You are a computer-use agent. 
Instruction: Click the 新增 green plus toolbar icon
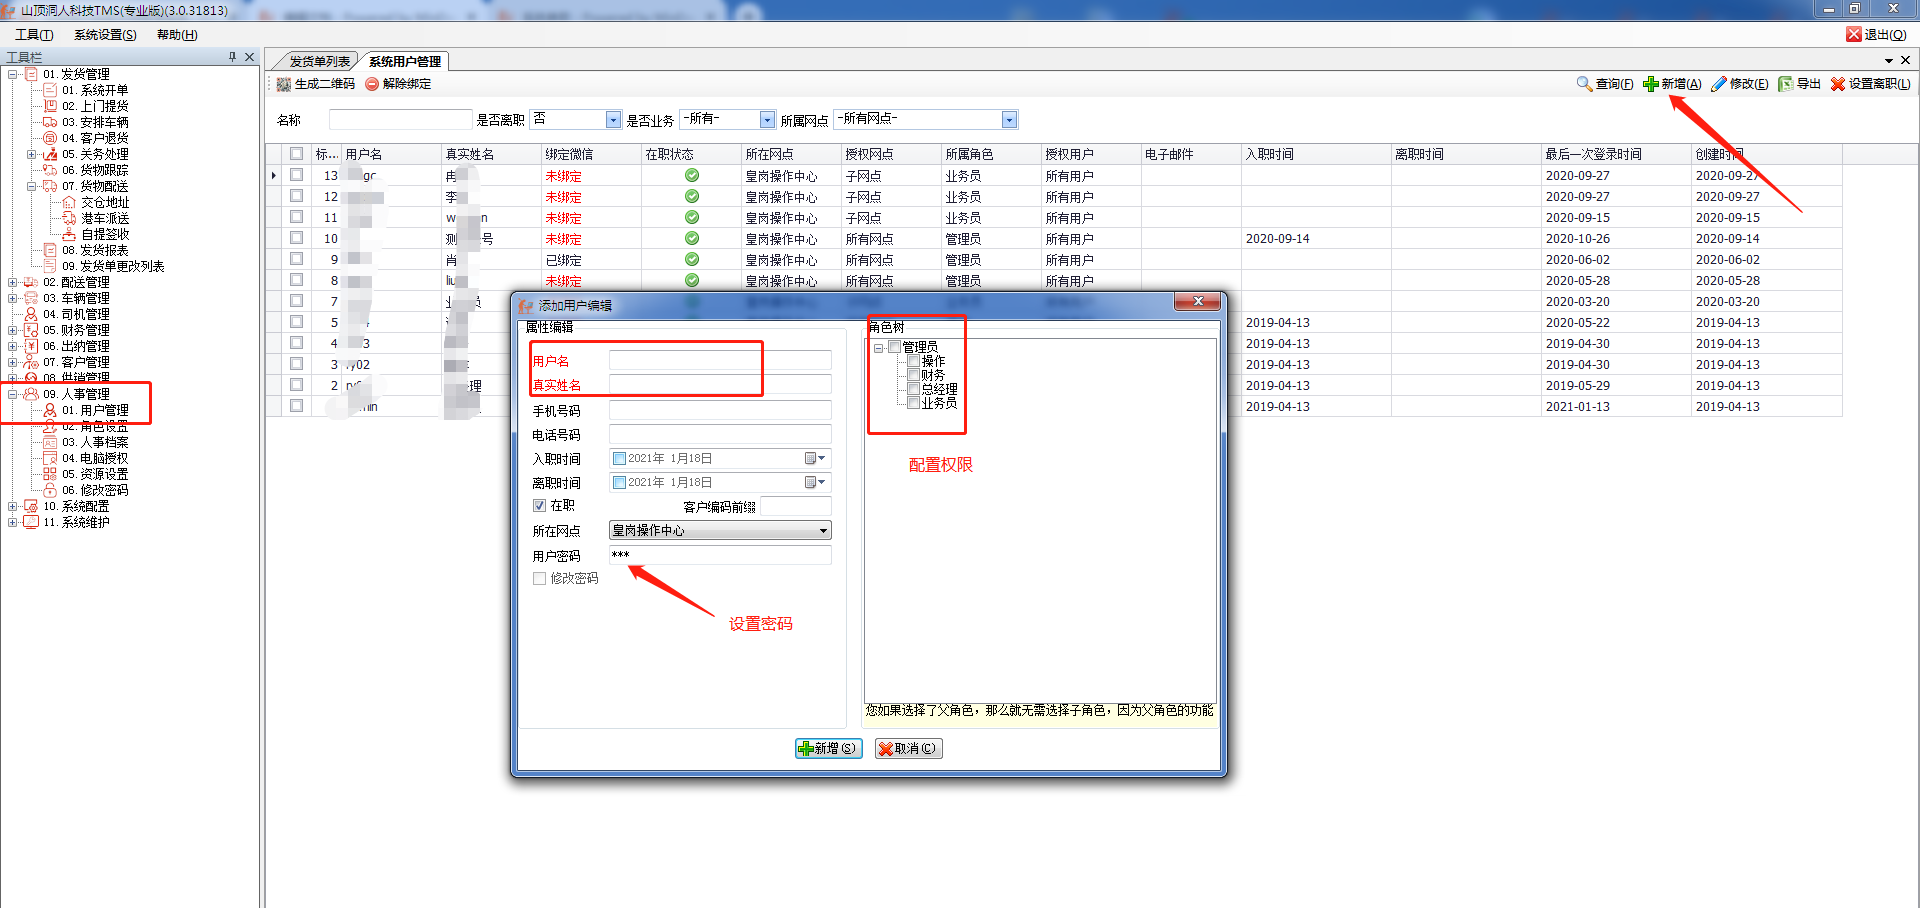[x=1651, y=84]
